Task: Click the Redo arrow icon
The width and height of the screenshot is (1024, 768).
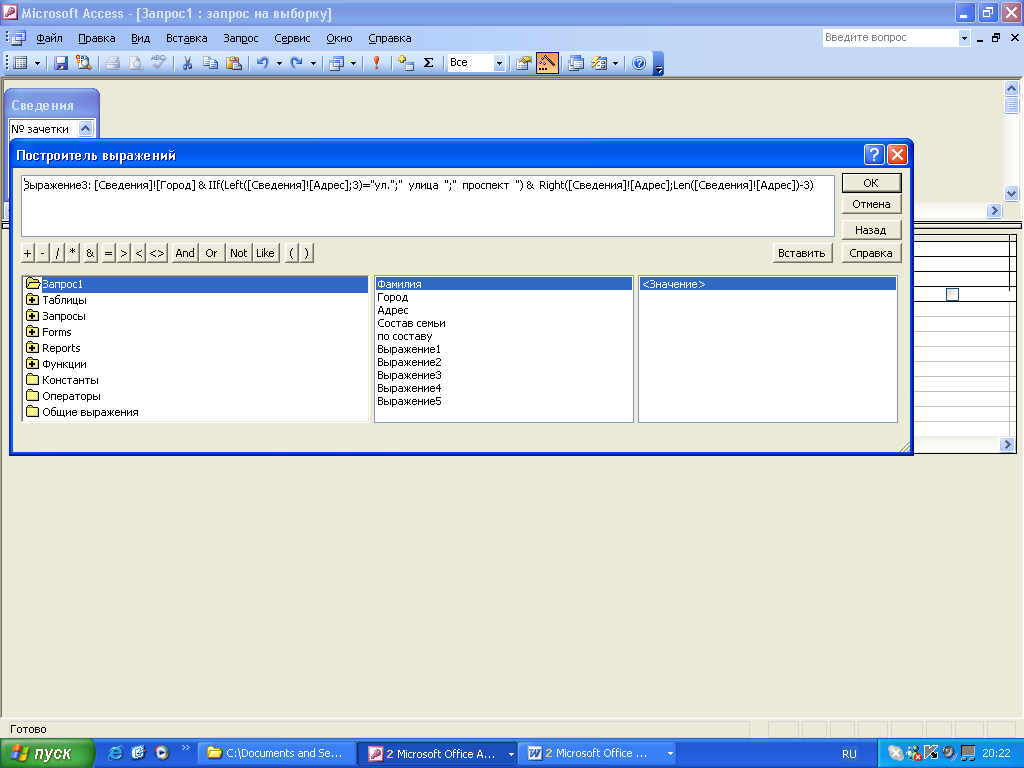Action: click(x=296, y=63)
